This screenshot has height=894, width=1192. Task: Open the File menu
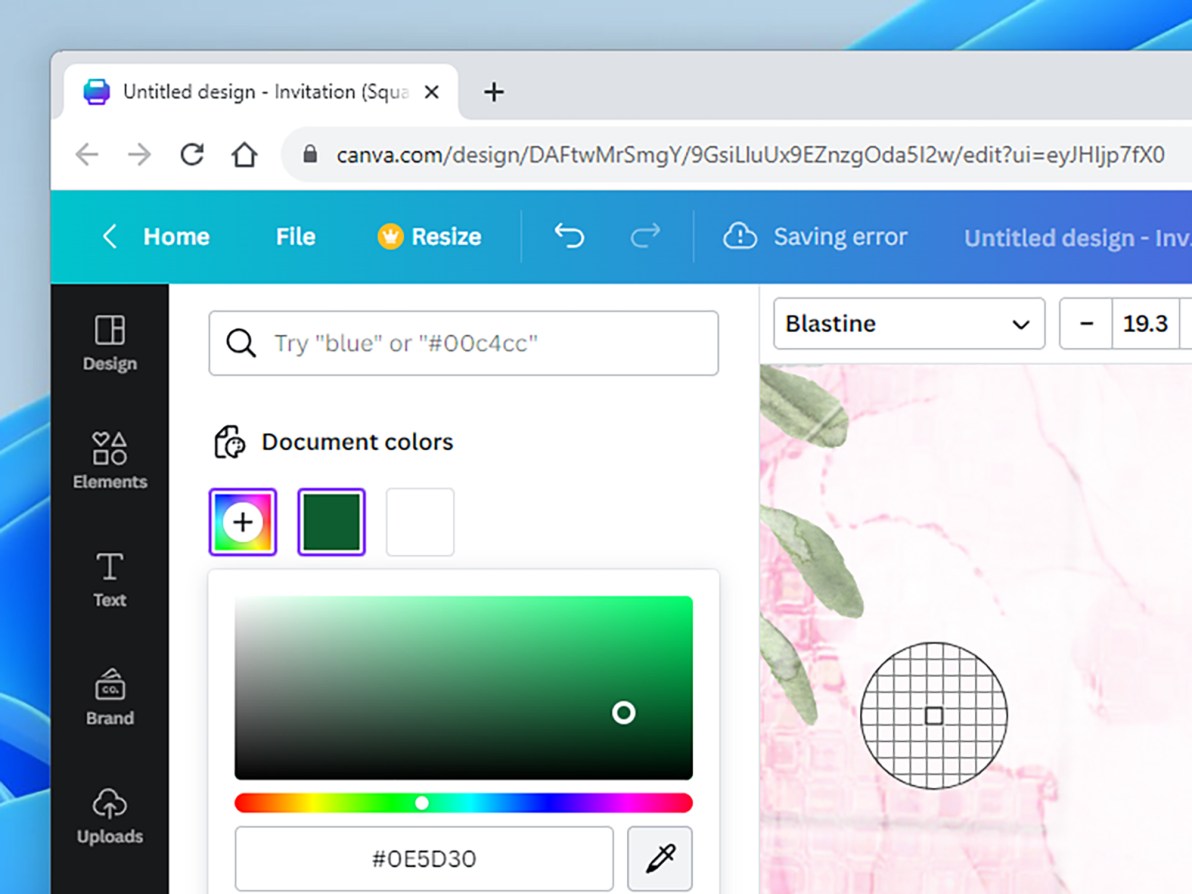pyautogui.click(x=294, y=236)
